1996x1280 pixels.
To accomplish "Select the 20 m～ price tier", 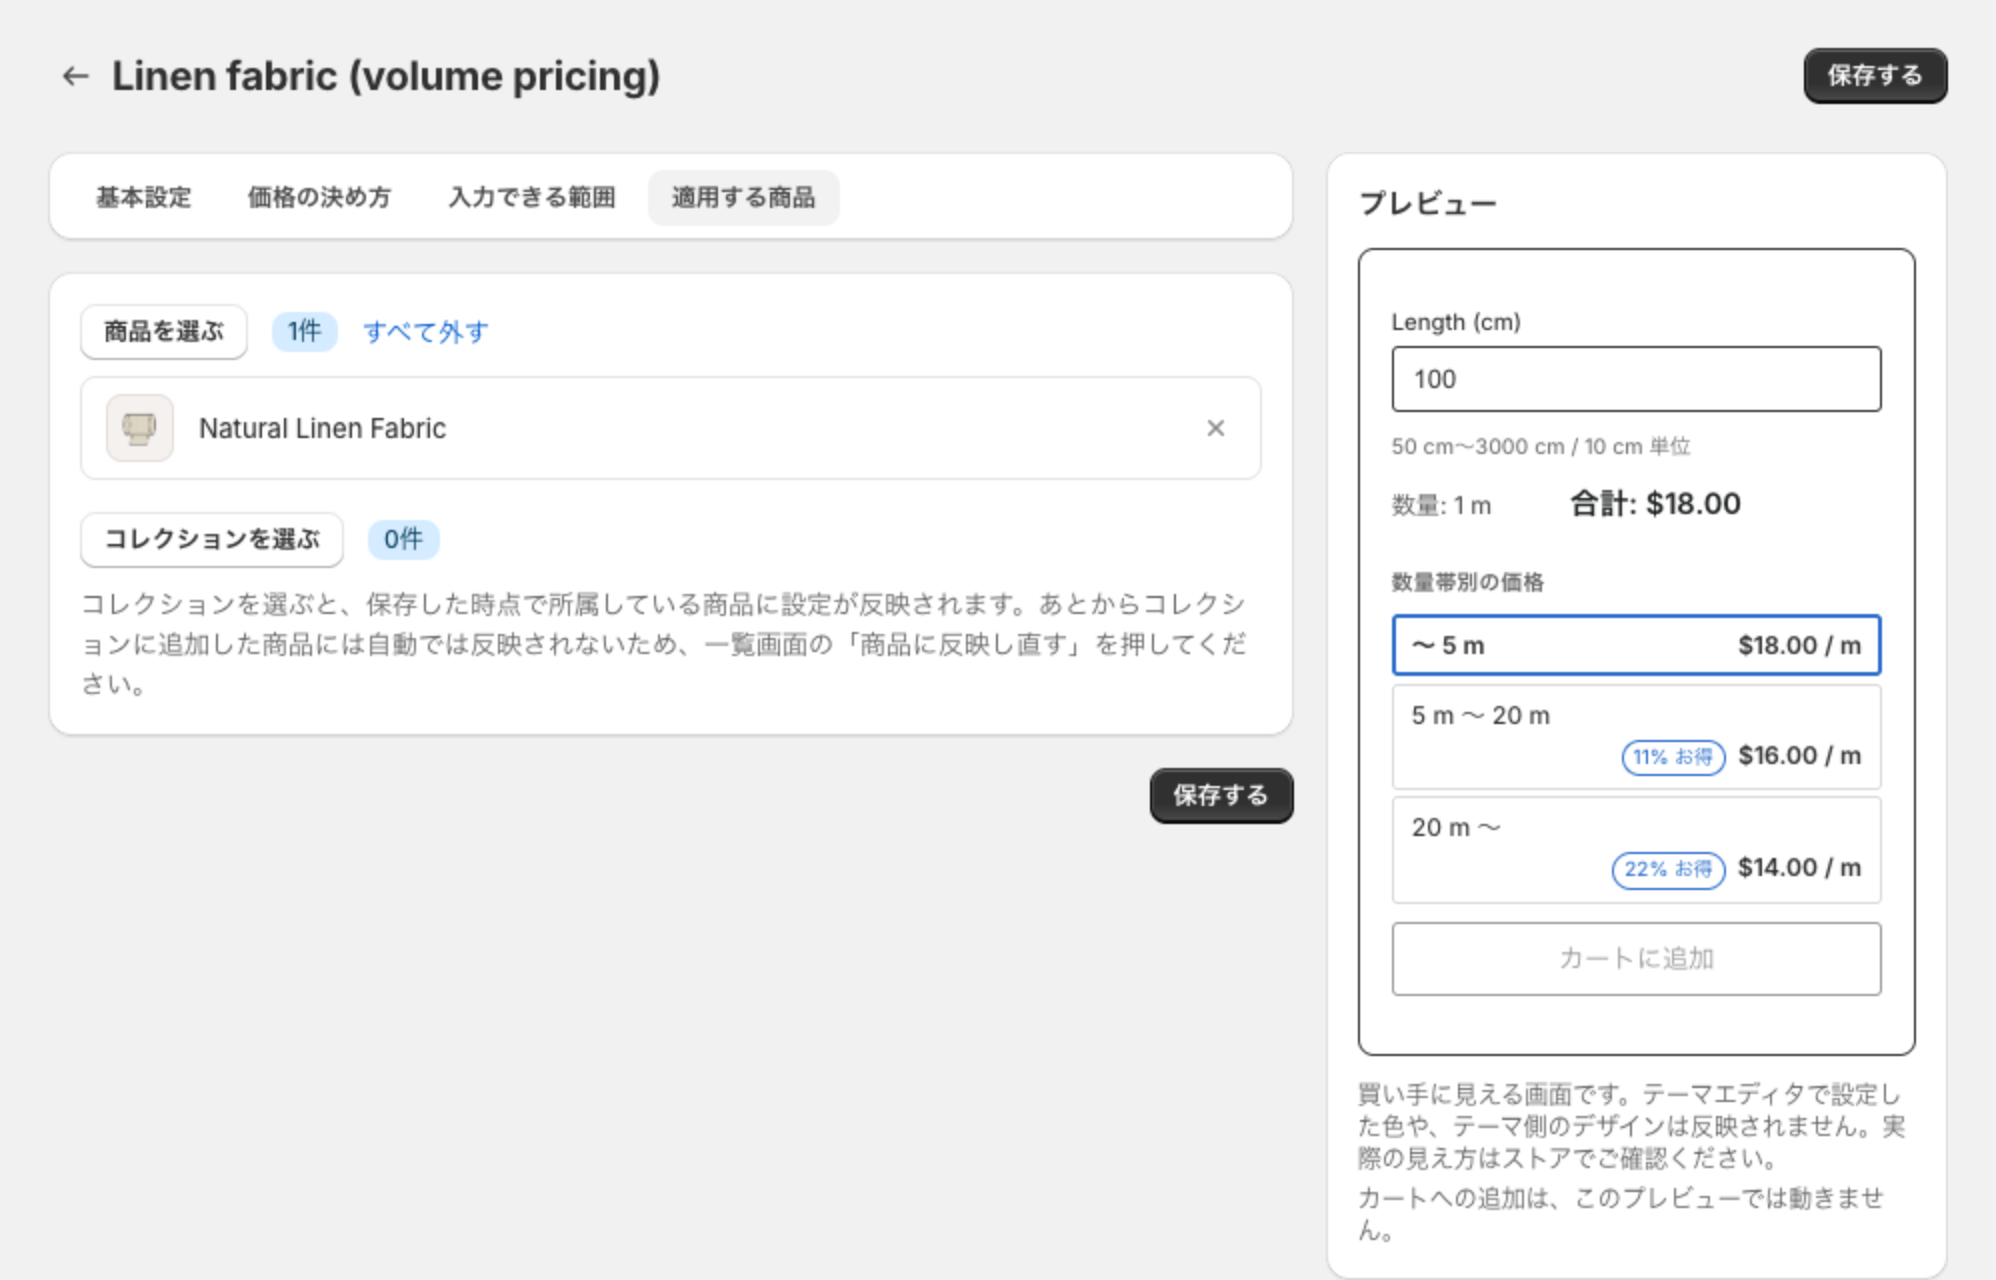I will [x=1636, y=849].
